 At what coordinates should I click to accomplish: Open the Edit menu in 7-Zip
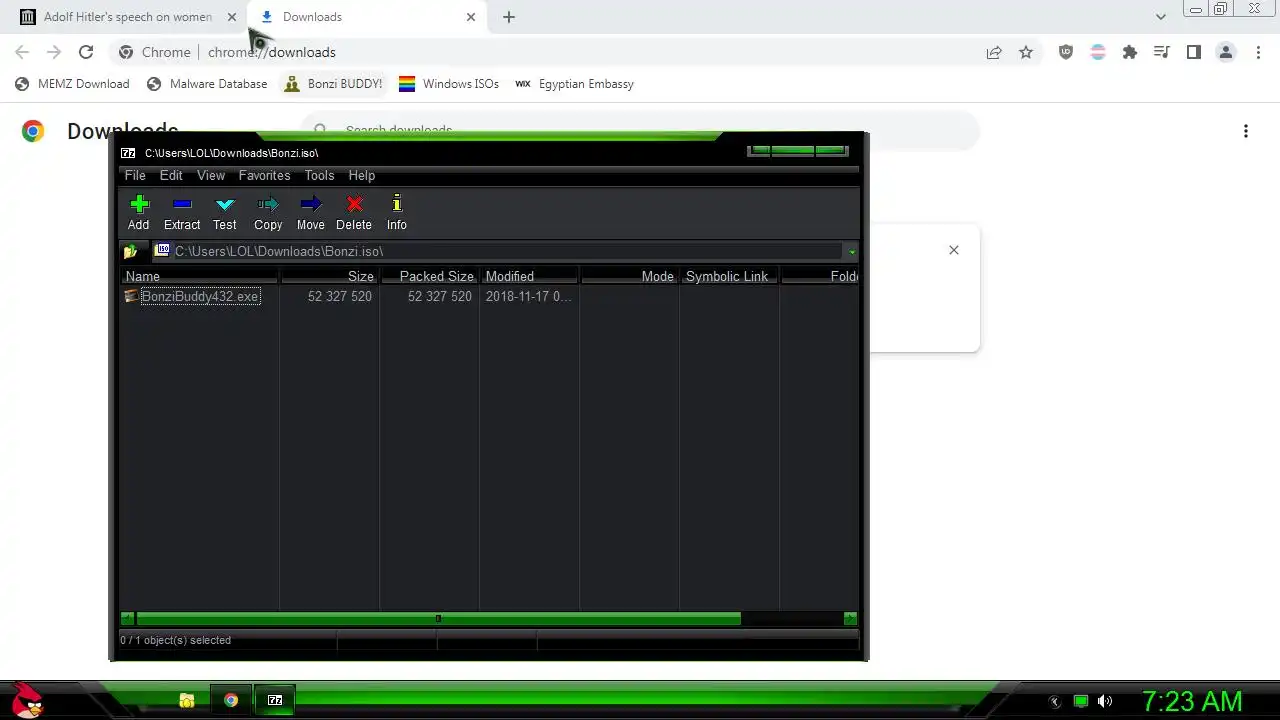pyautogui.click(x=171, y=176)
